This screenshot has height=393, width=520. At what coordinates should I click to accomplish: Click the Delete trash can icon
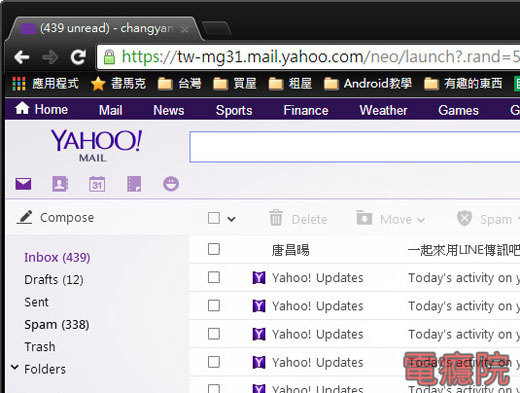276,218
